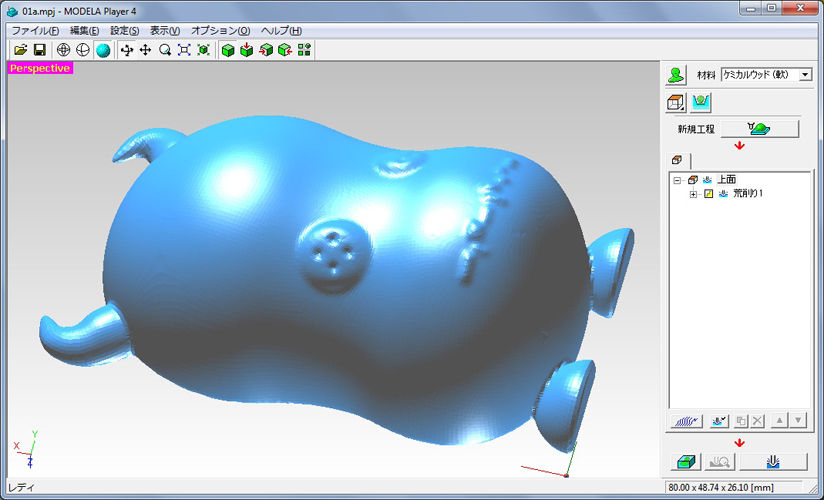824x500 pixels.
Task: Open the model settings green figure button
Action: [x=677, y=75]
